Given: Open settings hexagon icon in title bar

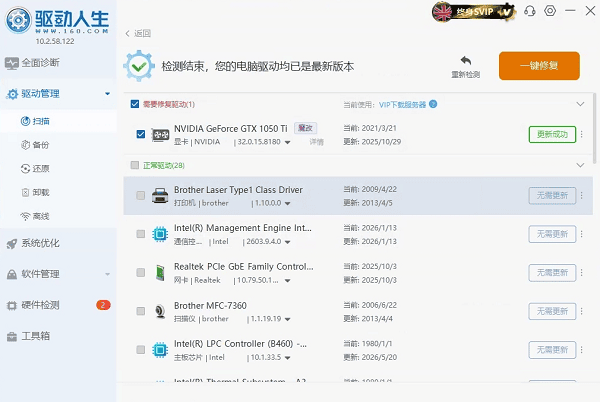Looking at the screenshot, I should 550,11.
